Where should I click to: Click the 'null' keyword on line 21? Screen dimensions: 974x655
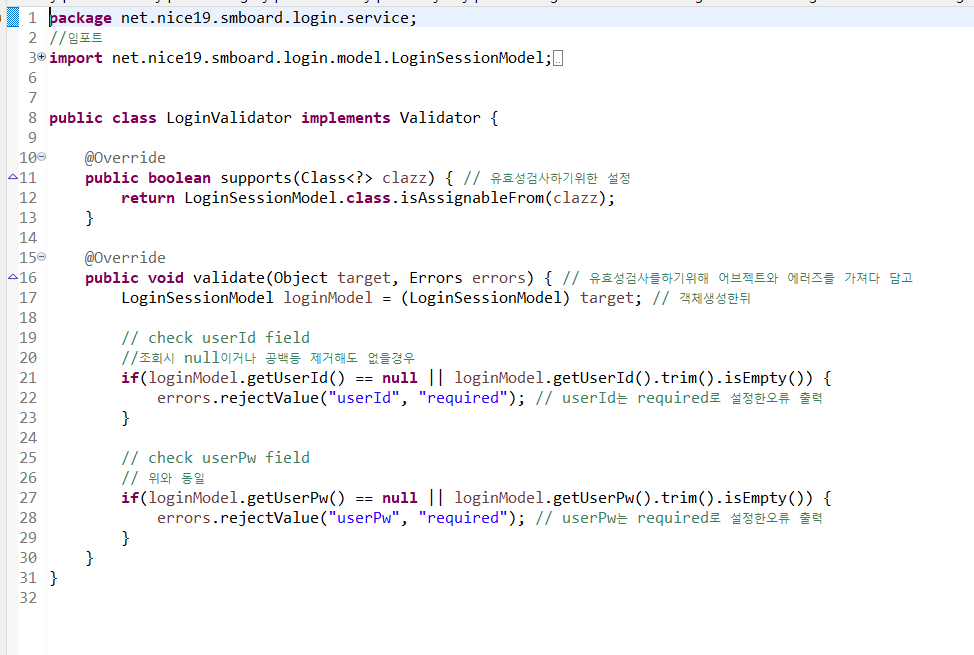[399, 377]
